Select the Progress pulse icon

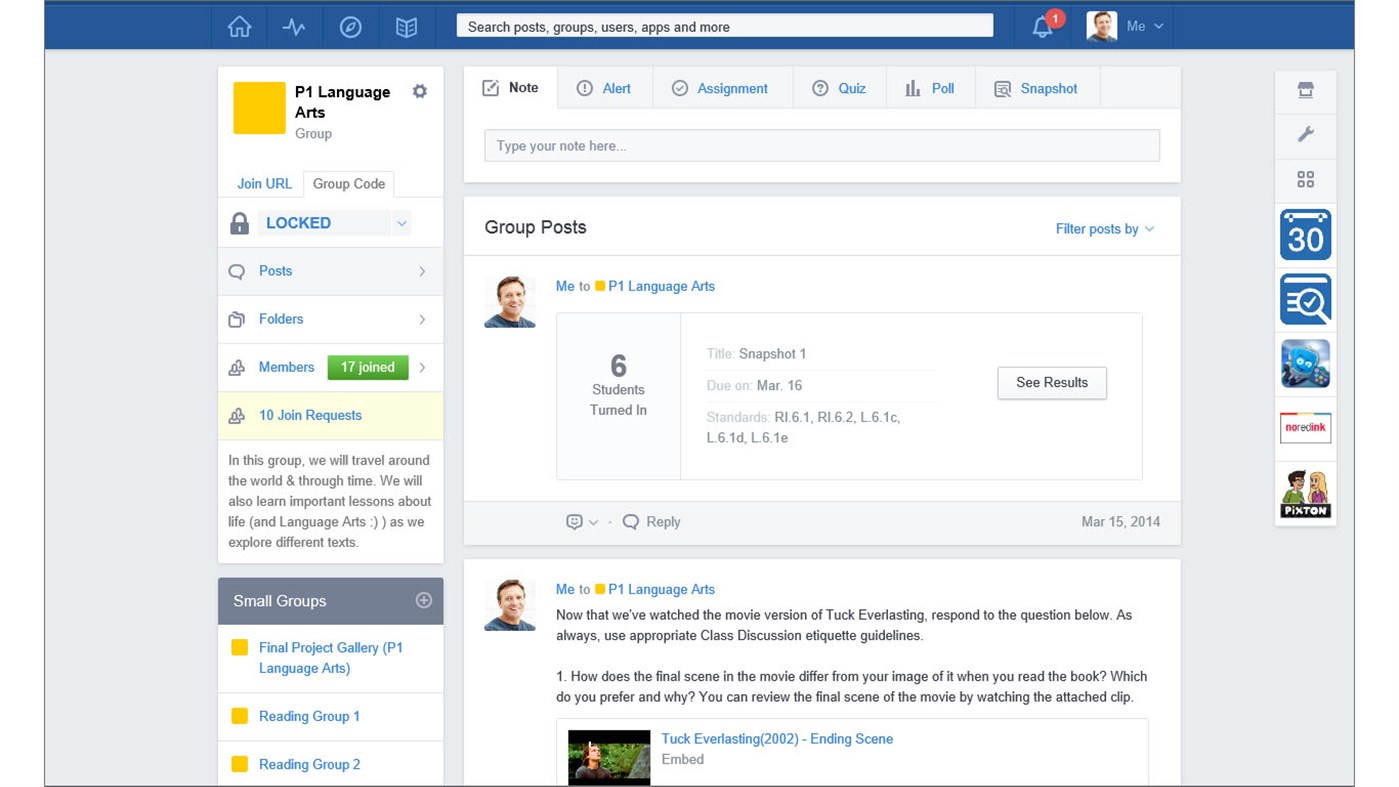click(294, 27)
